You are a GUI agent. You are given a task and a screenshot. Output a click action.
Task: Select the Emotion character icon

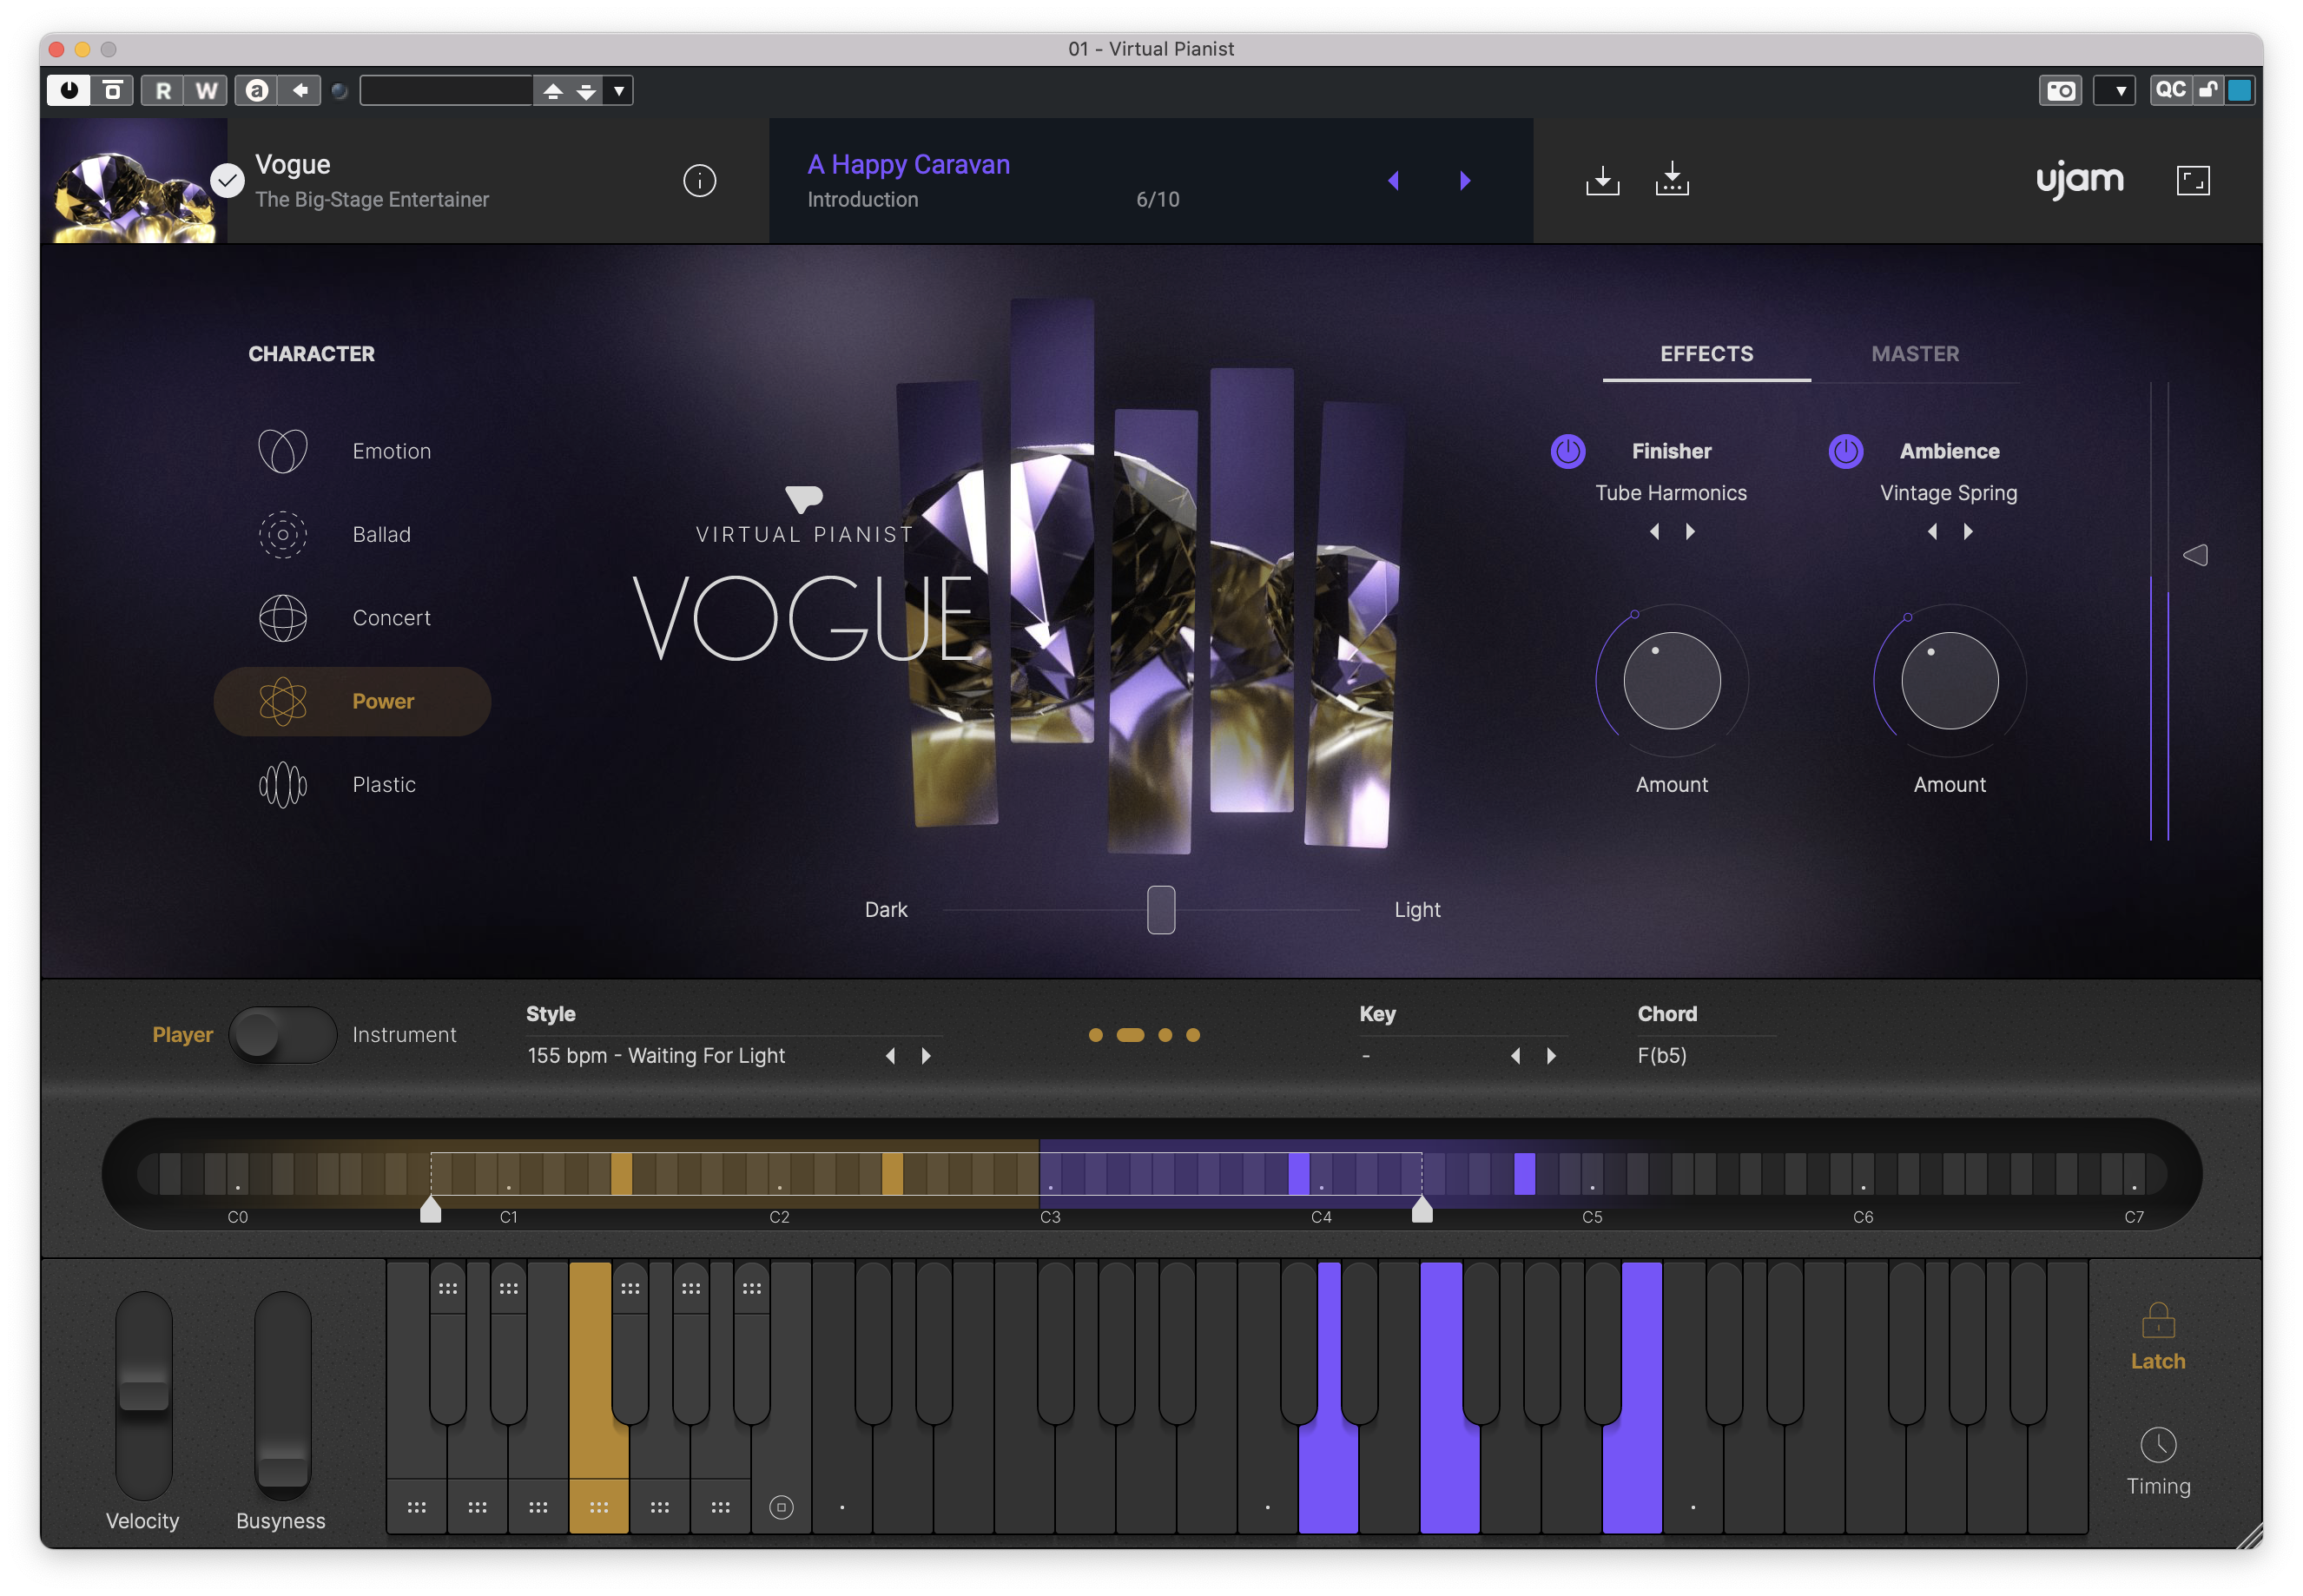[283, 451]
